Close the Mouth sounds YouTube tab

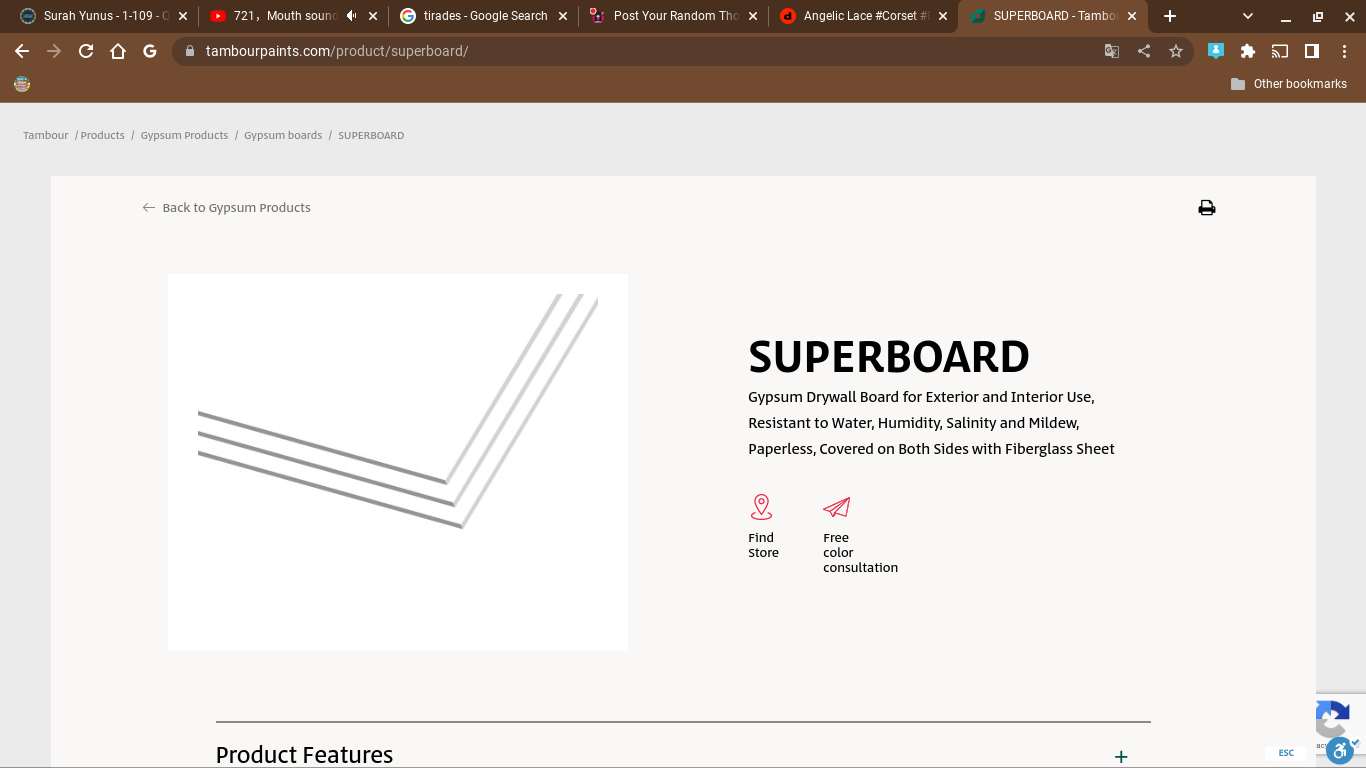373,16
